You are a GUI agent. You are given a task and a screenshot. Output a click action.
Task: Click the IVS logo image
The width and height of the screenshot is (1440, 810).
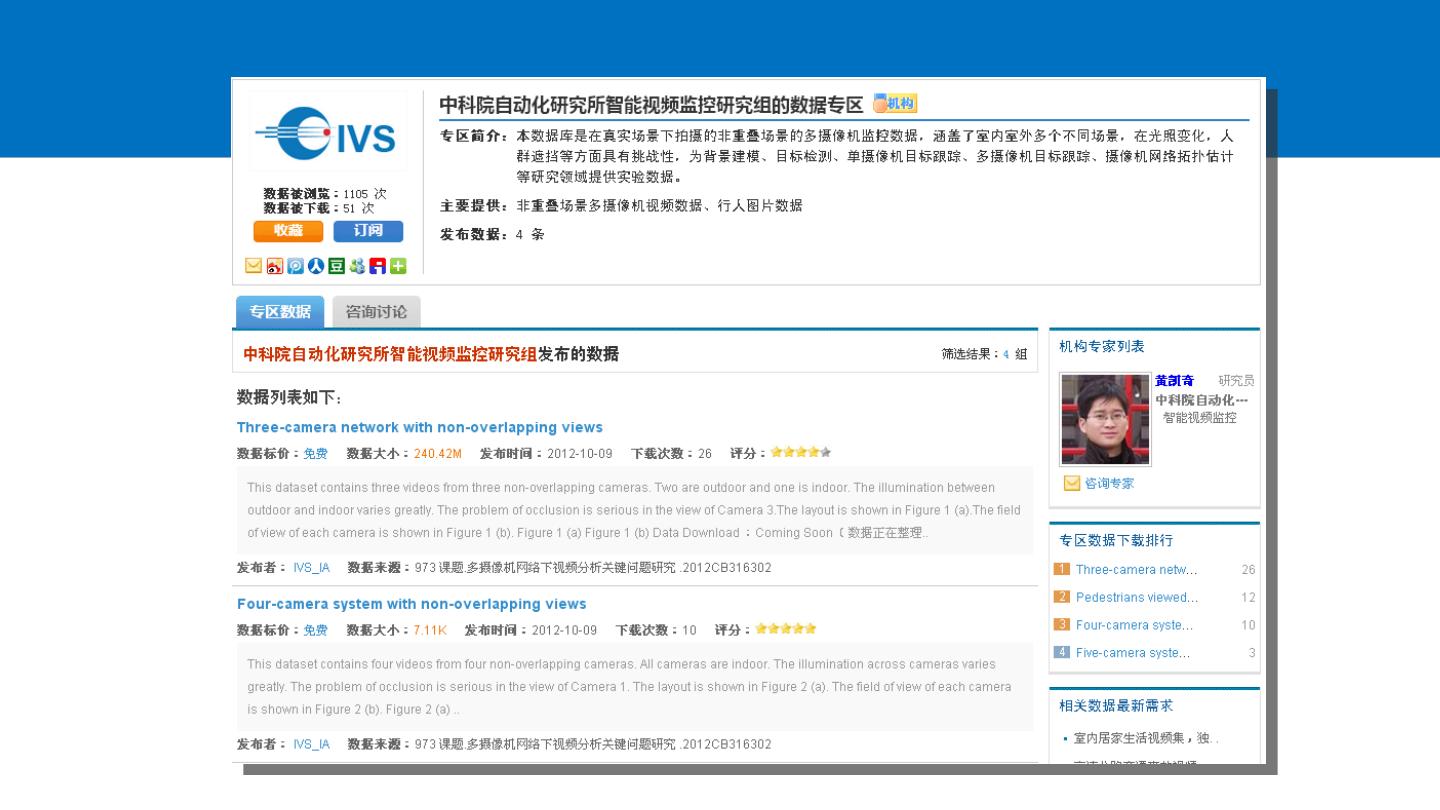point(328,134)
